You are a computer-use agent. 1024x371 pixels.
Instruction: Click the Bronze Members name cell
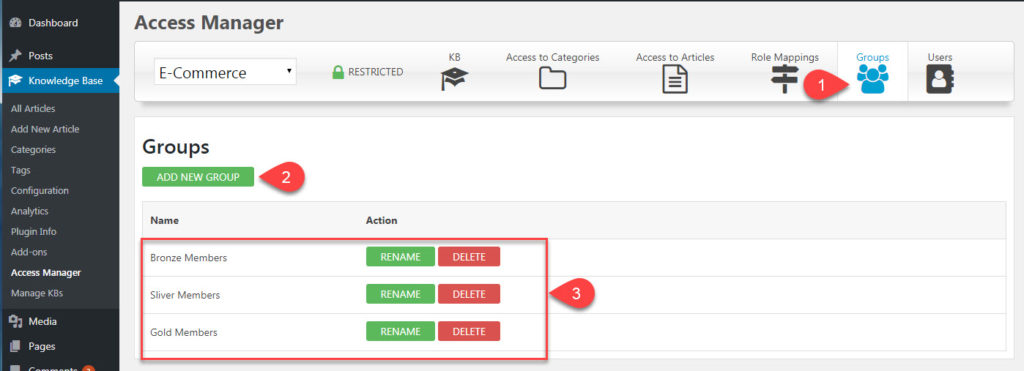(189, 257)
